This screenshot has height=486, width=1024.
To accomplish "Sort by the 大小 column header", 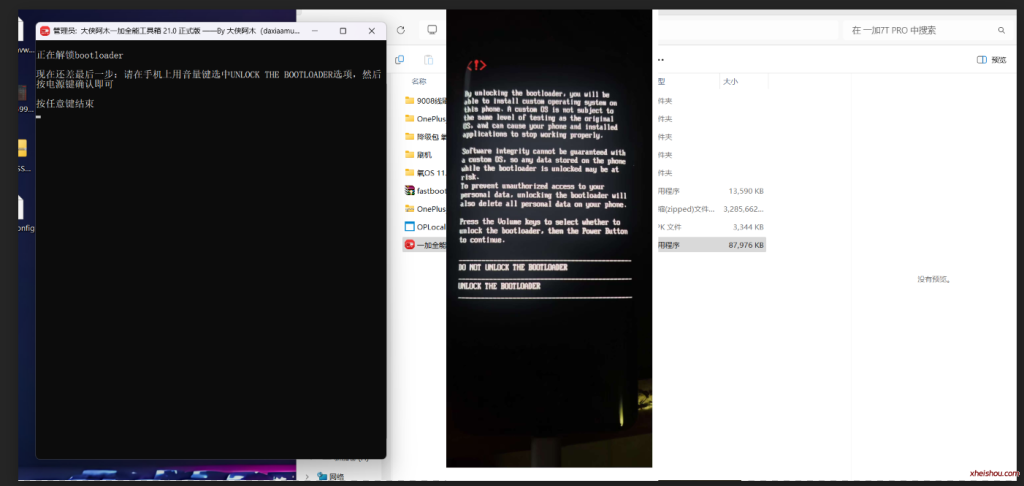I will coord(729,82).
